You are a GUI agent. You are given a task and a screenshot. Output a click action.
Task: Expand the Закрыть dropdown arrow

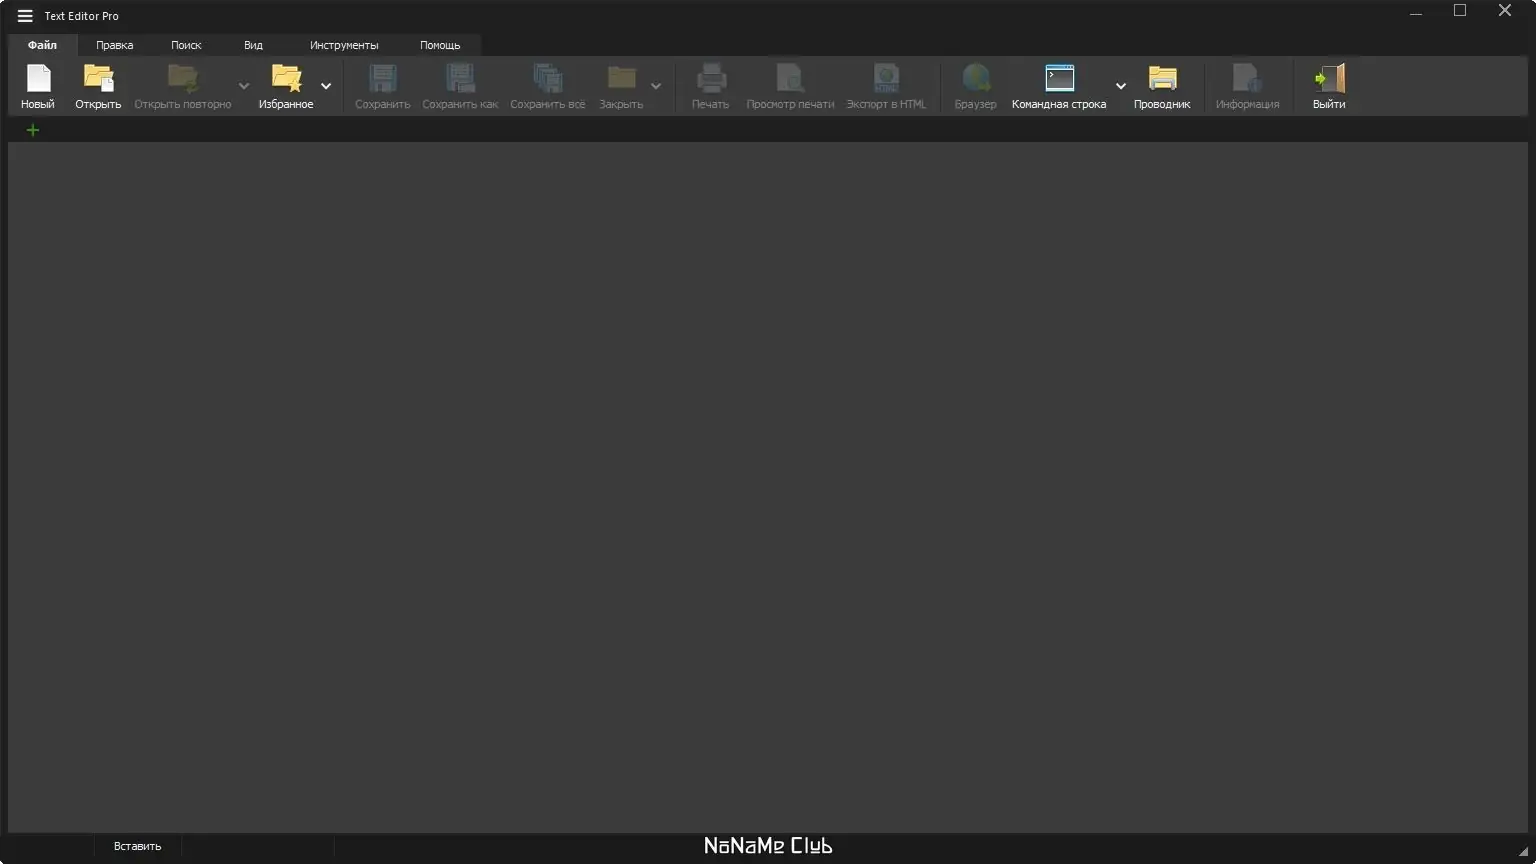(x=656, y=86)
